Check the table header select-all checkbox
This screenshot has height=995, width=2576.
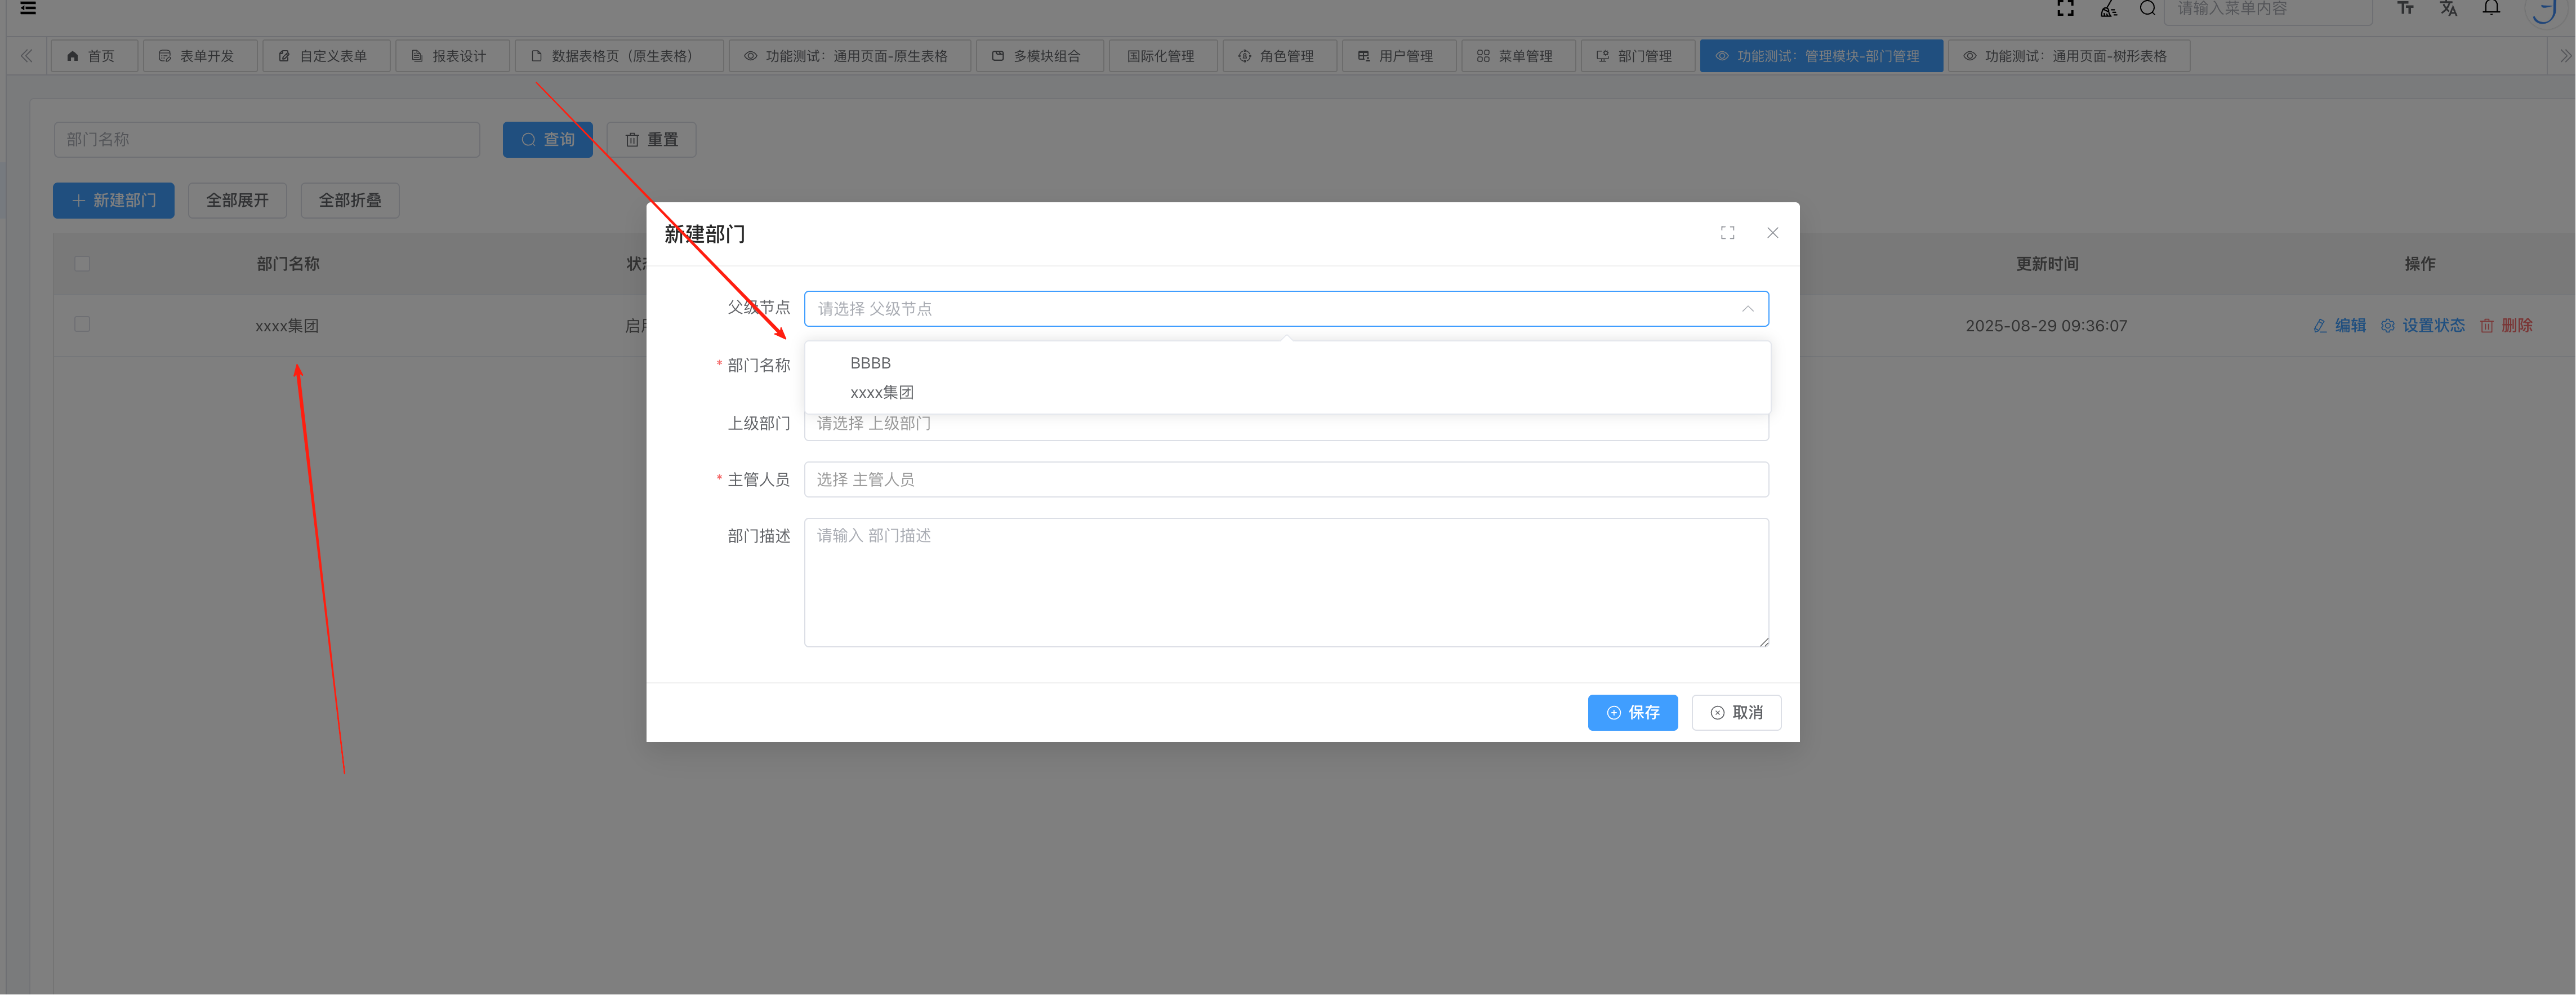point(82,264)
